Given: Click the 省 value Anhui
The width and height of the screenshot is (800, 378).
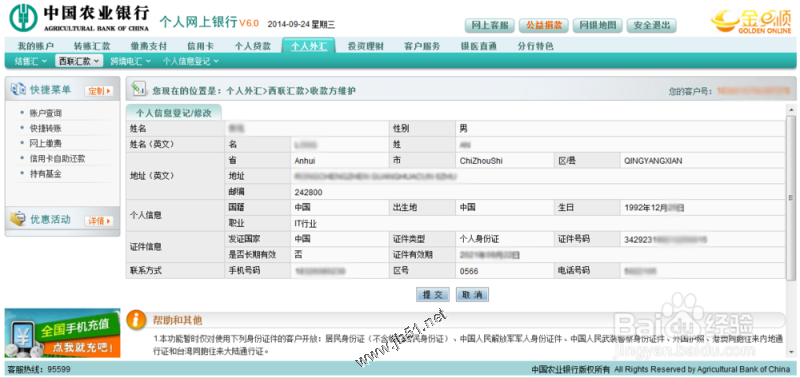Looking at the screenshot, I should click(x=305, y=161).
